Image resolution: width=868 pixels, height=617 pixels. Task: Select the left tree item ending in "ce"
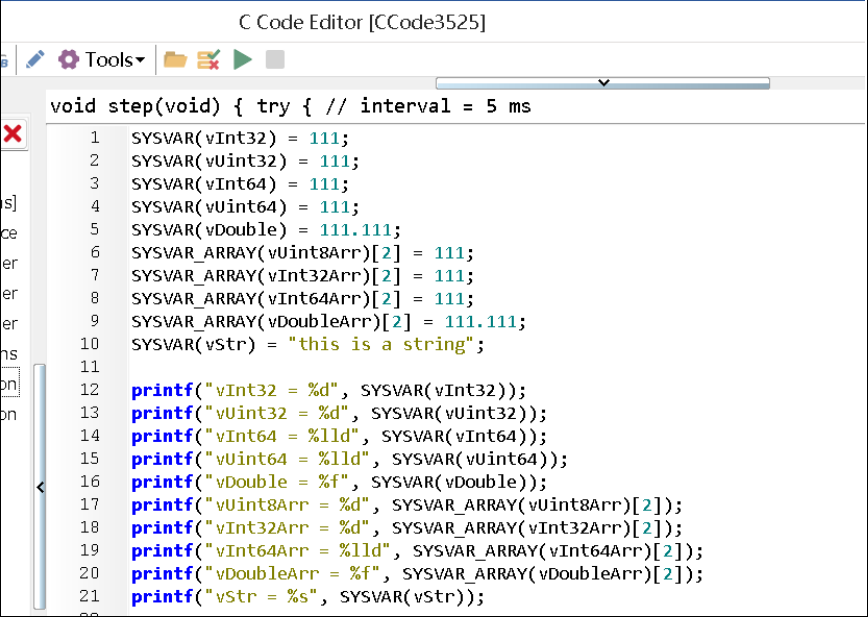pyautogui.click(x=9, y=233)
